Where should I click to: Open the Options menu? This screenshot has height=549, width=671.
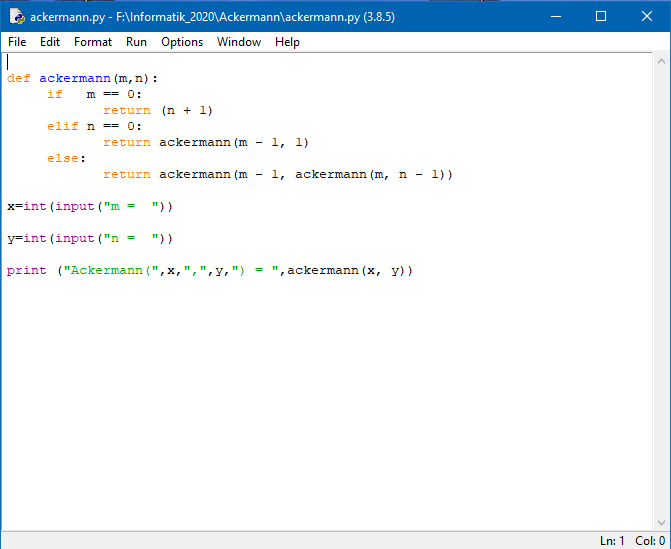point(182,42)
